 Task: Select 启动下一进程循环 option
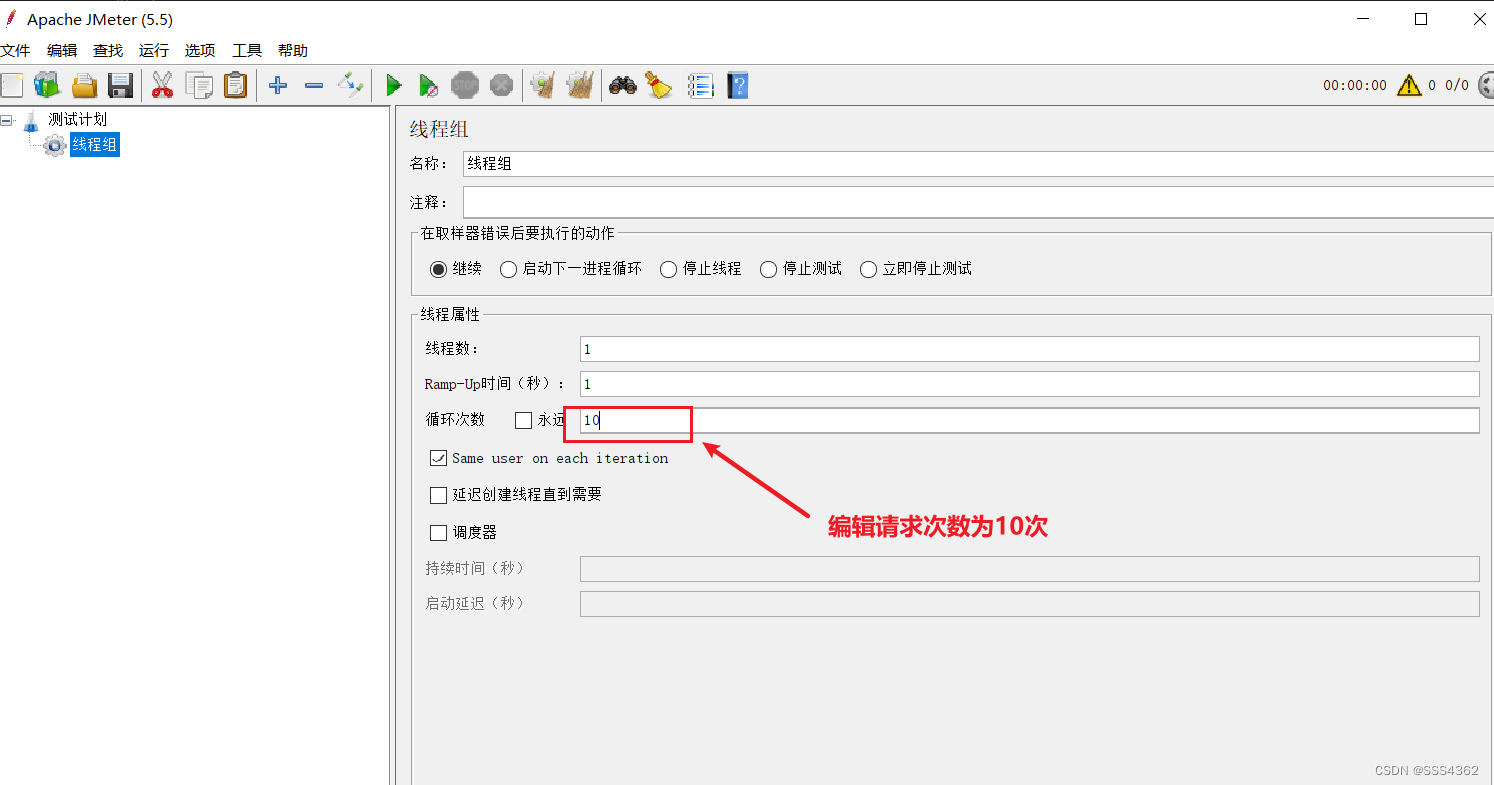click(508, 269)
